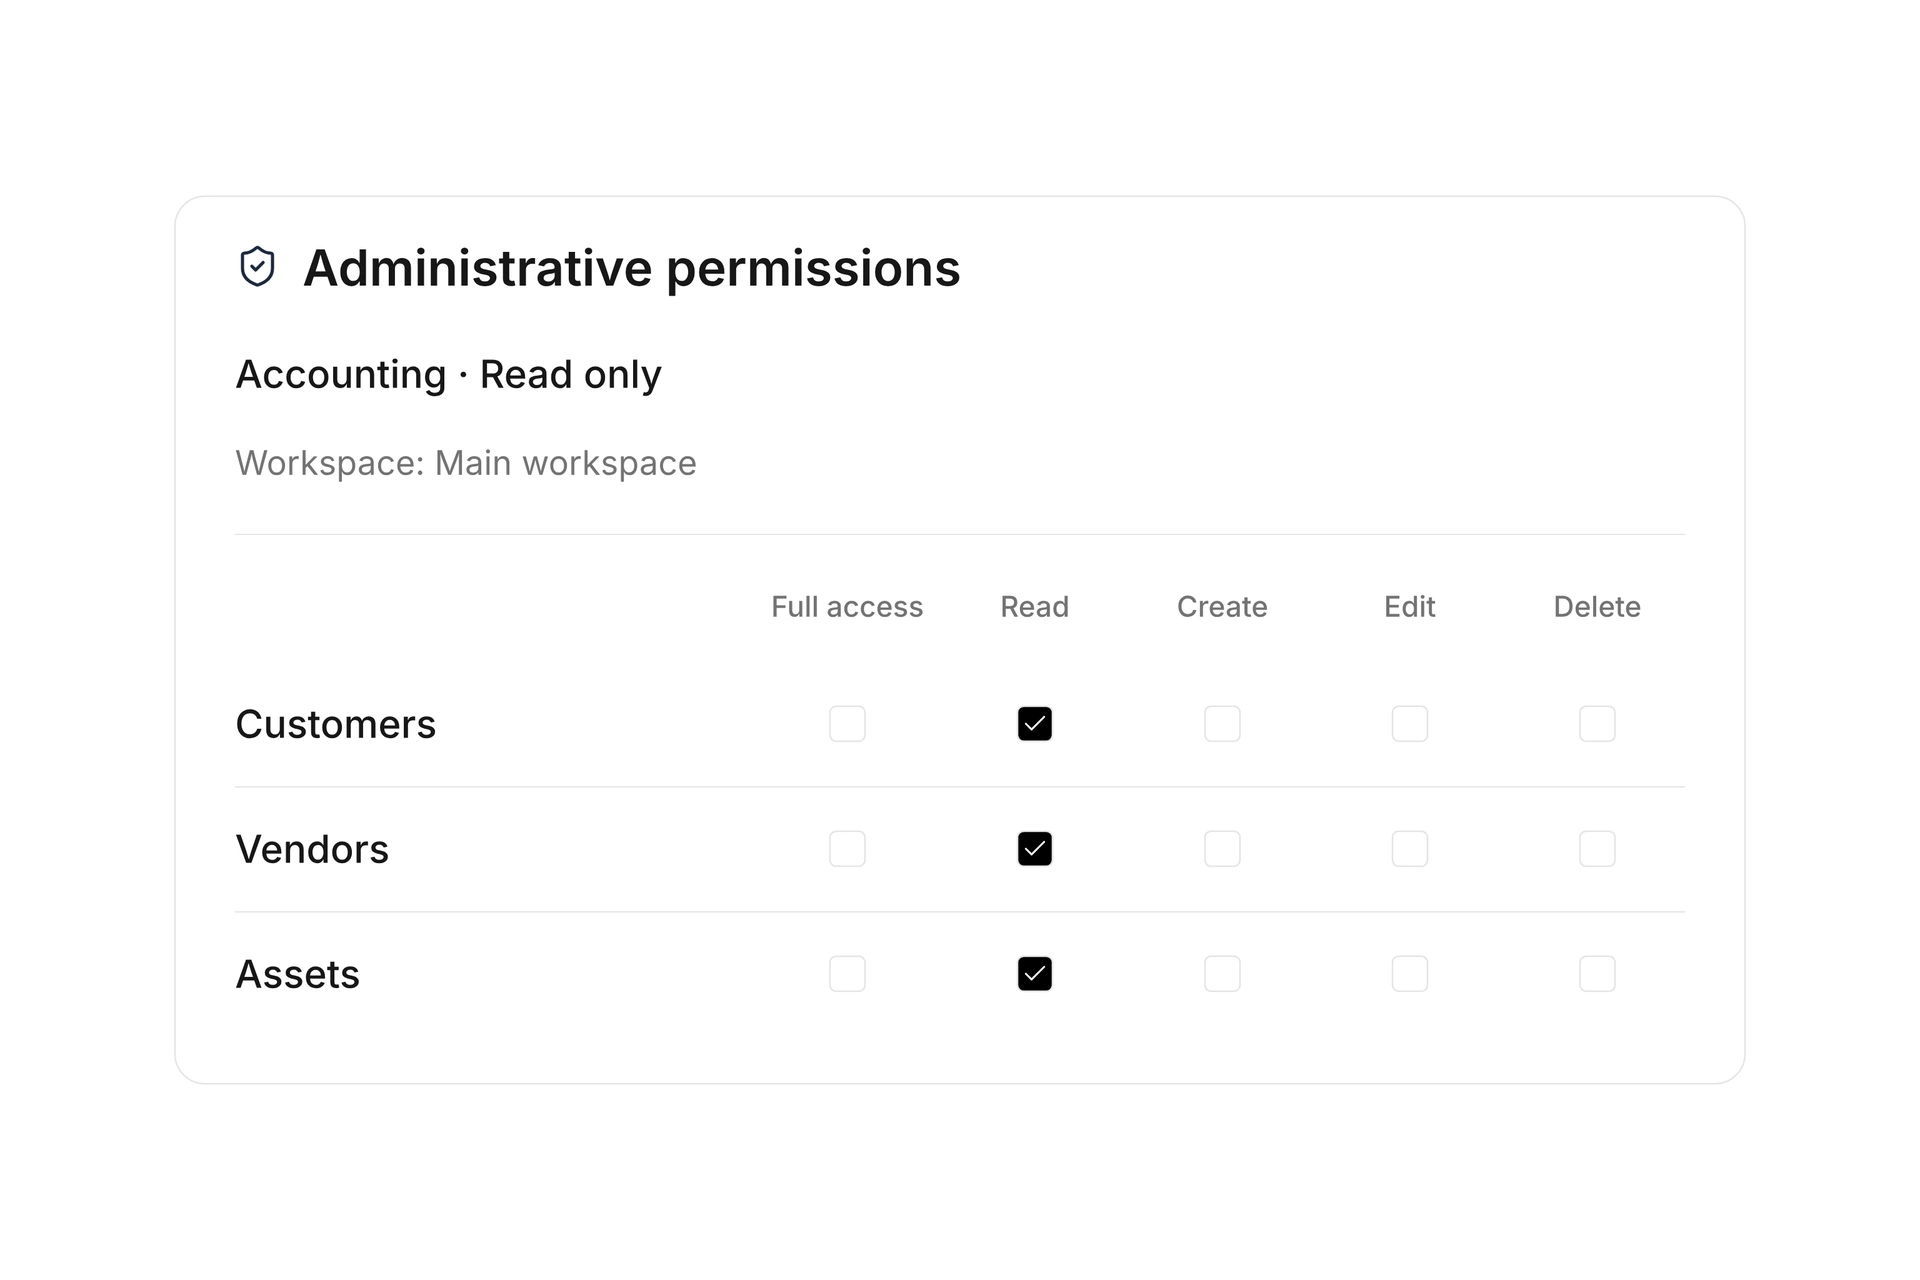
Task: Click the Create column header
Action: [x=1222, y=607]
